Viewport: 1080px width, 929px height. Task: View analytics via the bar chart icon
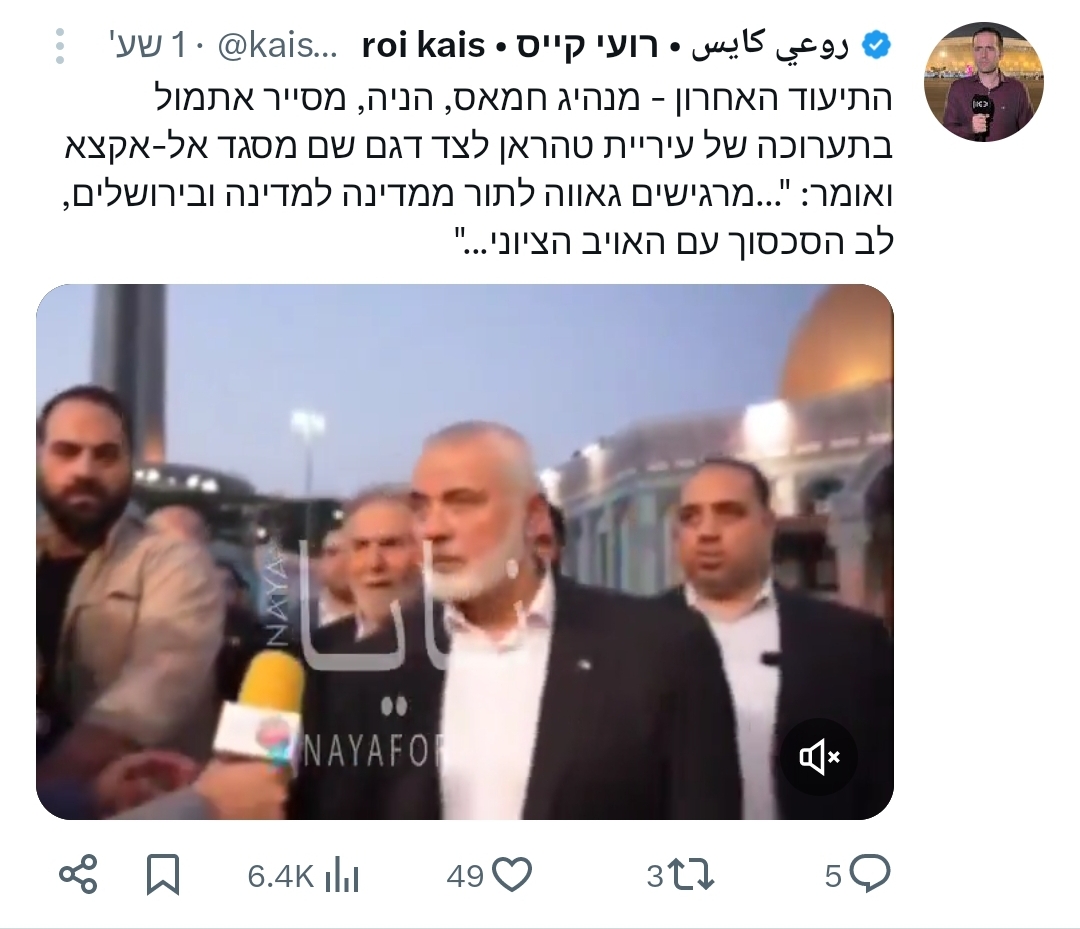(x=342, y=876)
